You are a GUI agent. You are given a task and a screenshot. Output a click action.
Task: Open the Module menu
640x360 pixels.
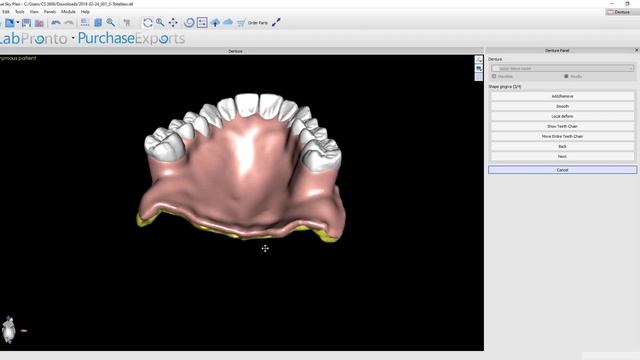(x=68, y=12)
